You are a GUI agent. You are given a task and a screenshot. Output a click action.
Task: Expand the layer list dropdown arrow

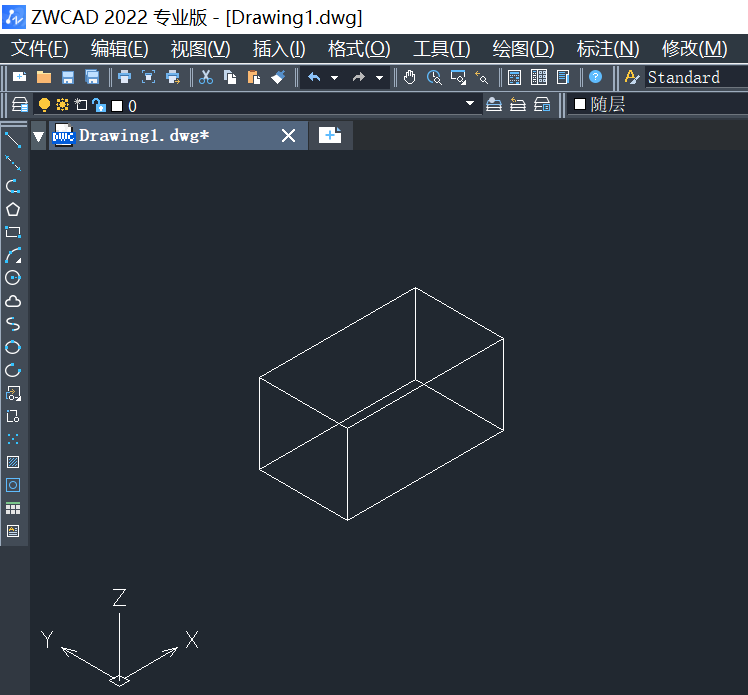tap(470, 104)
